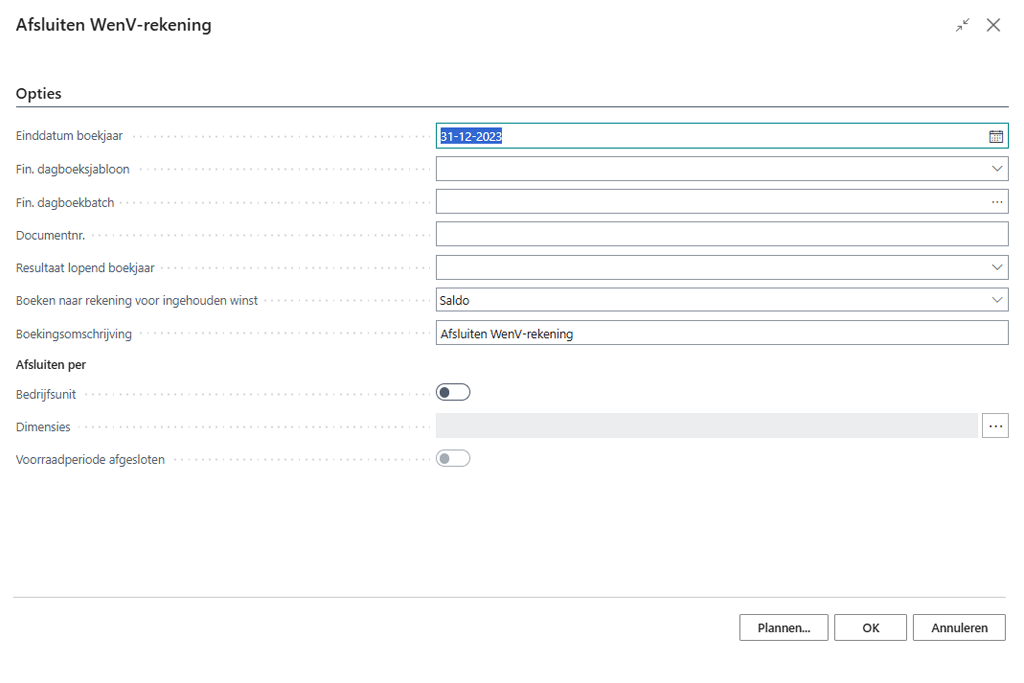
Task: Click the Afsluiten per group label
Action: [x=51, y=364]
